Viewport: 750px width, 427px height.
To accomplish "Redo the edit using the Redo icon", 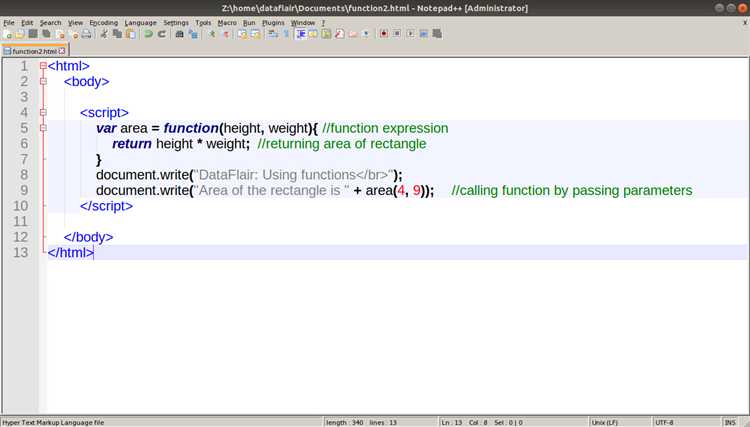I will click(162, 34).
